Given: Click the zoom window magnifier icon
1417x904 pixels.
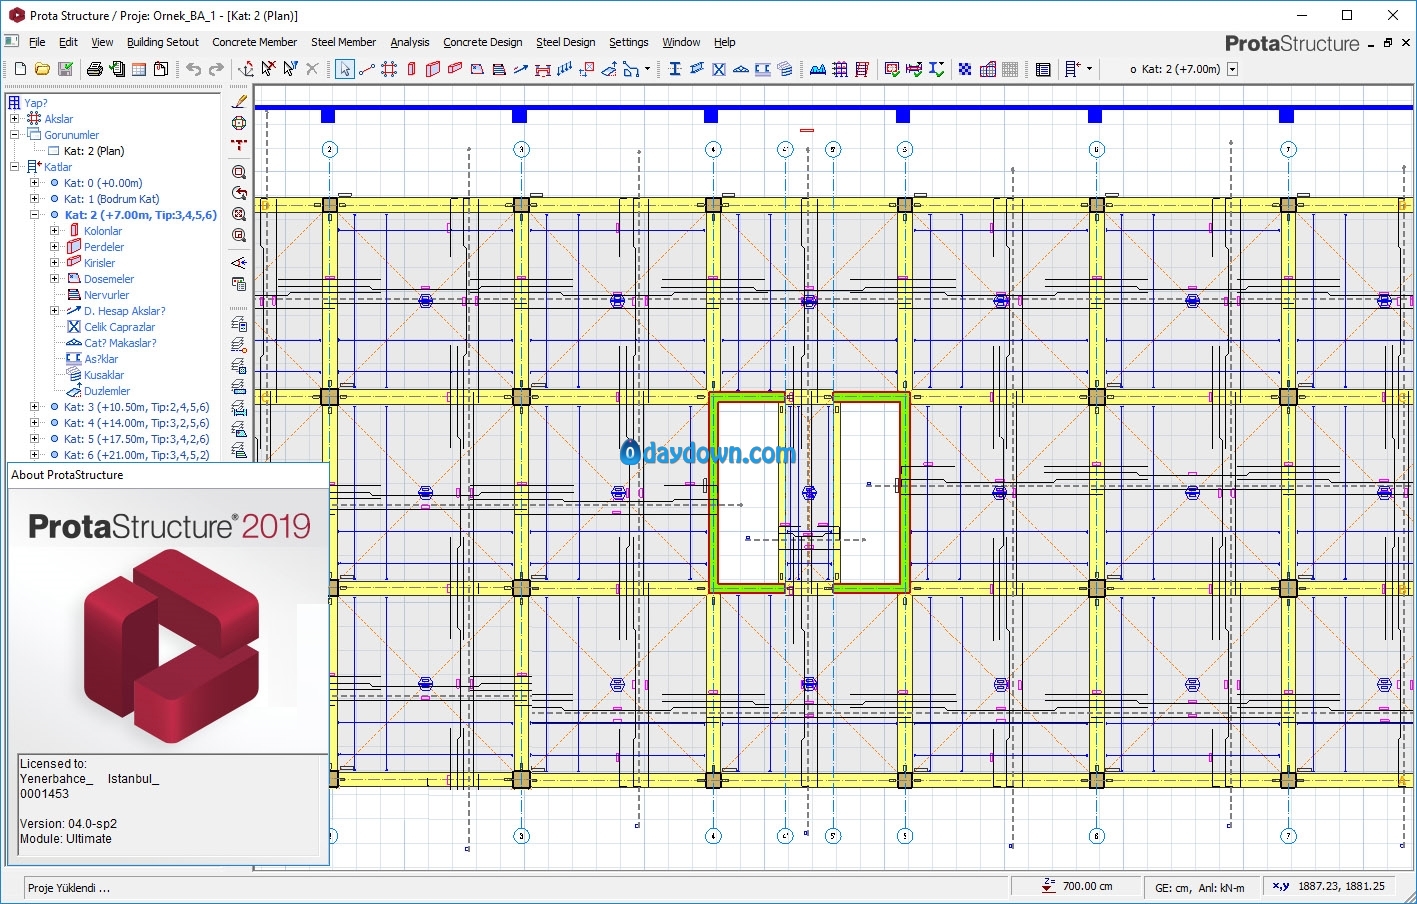Looking at the screenshot, I should click(x=239, y=172).
